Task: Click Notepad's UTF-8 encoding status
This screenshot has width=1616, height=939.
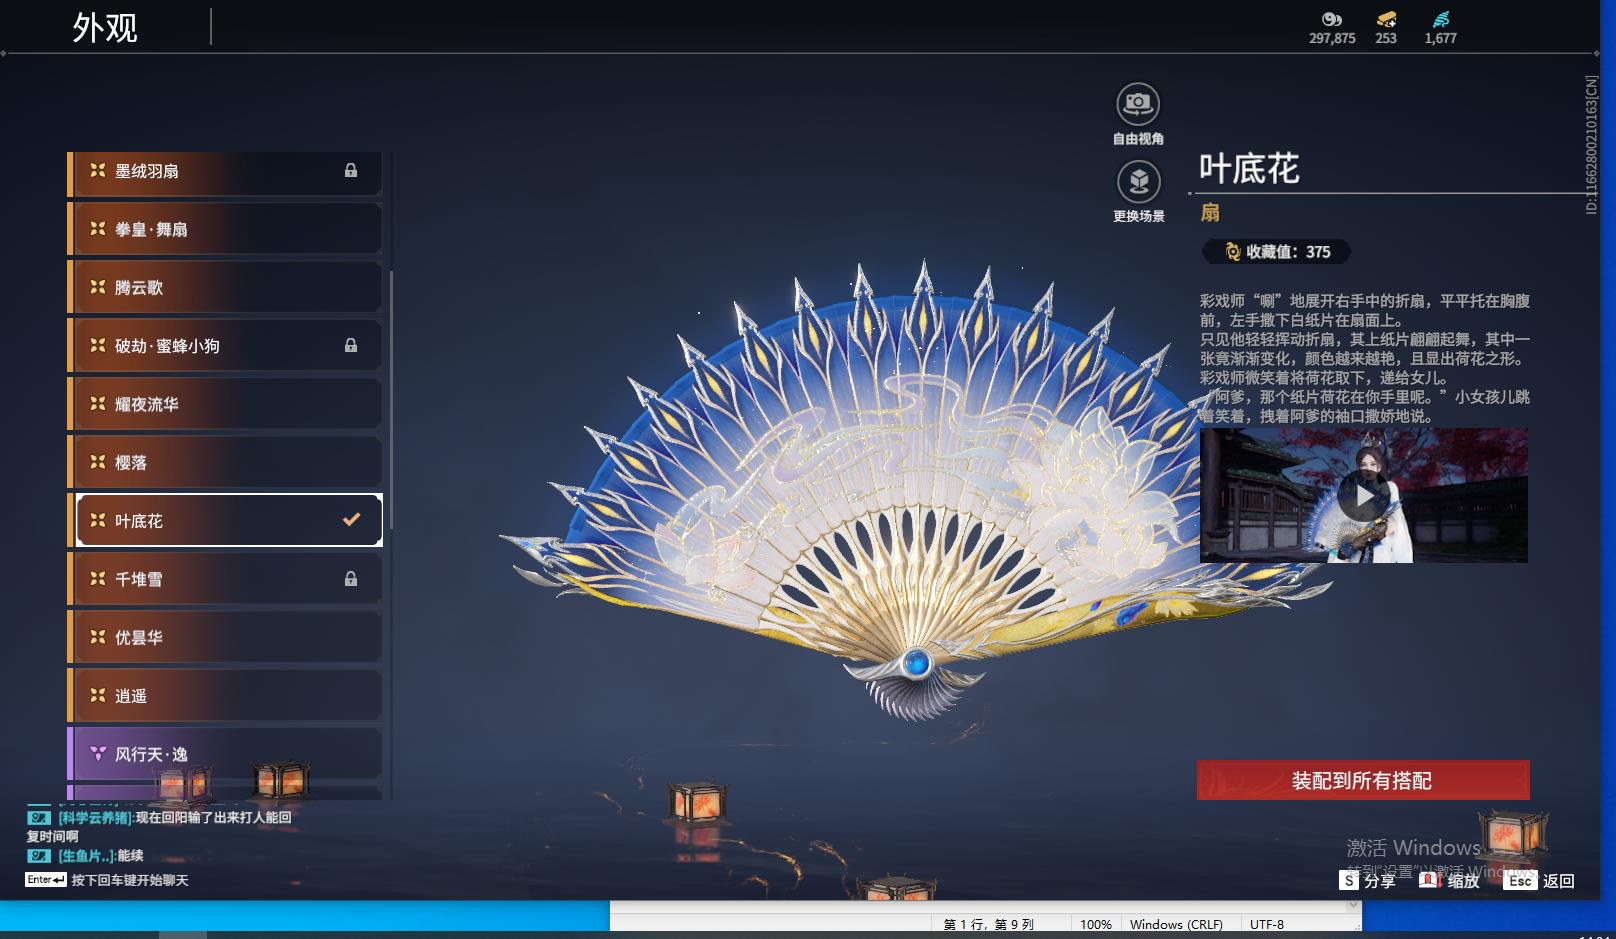Action: click(1267, 925)
